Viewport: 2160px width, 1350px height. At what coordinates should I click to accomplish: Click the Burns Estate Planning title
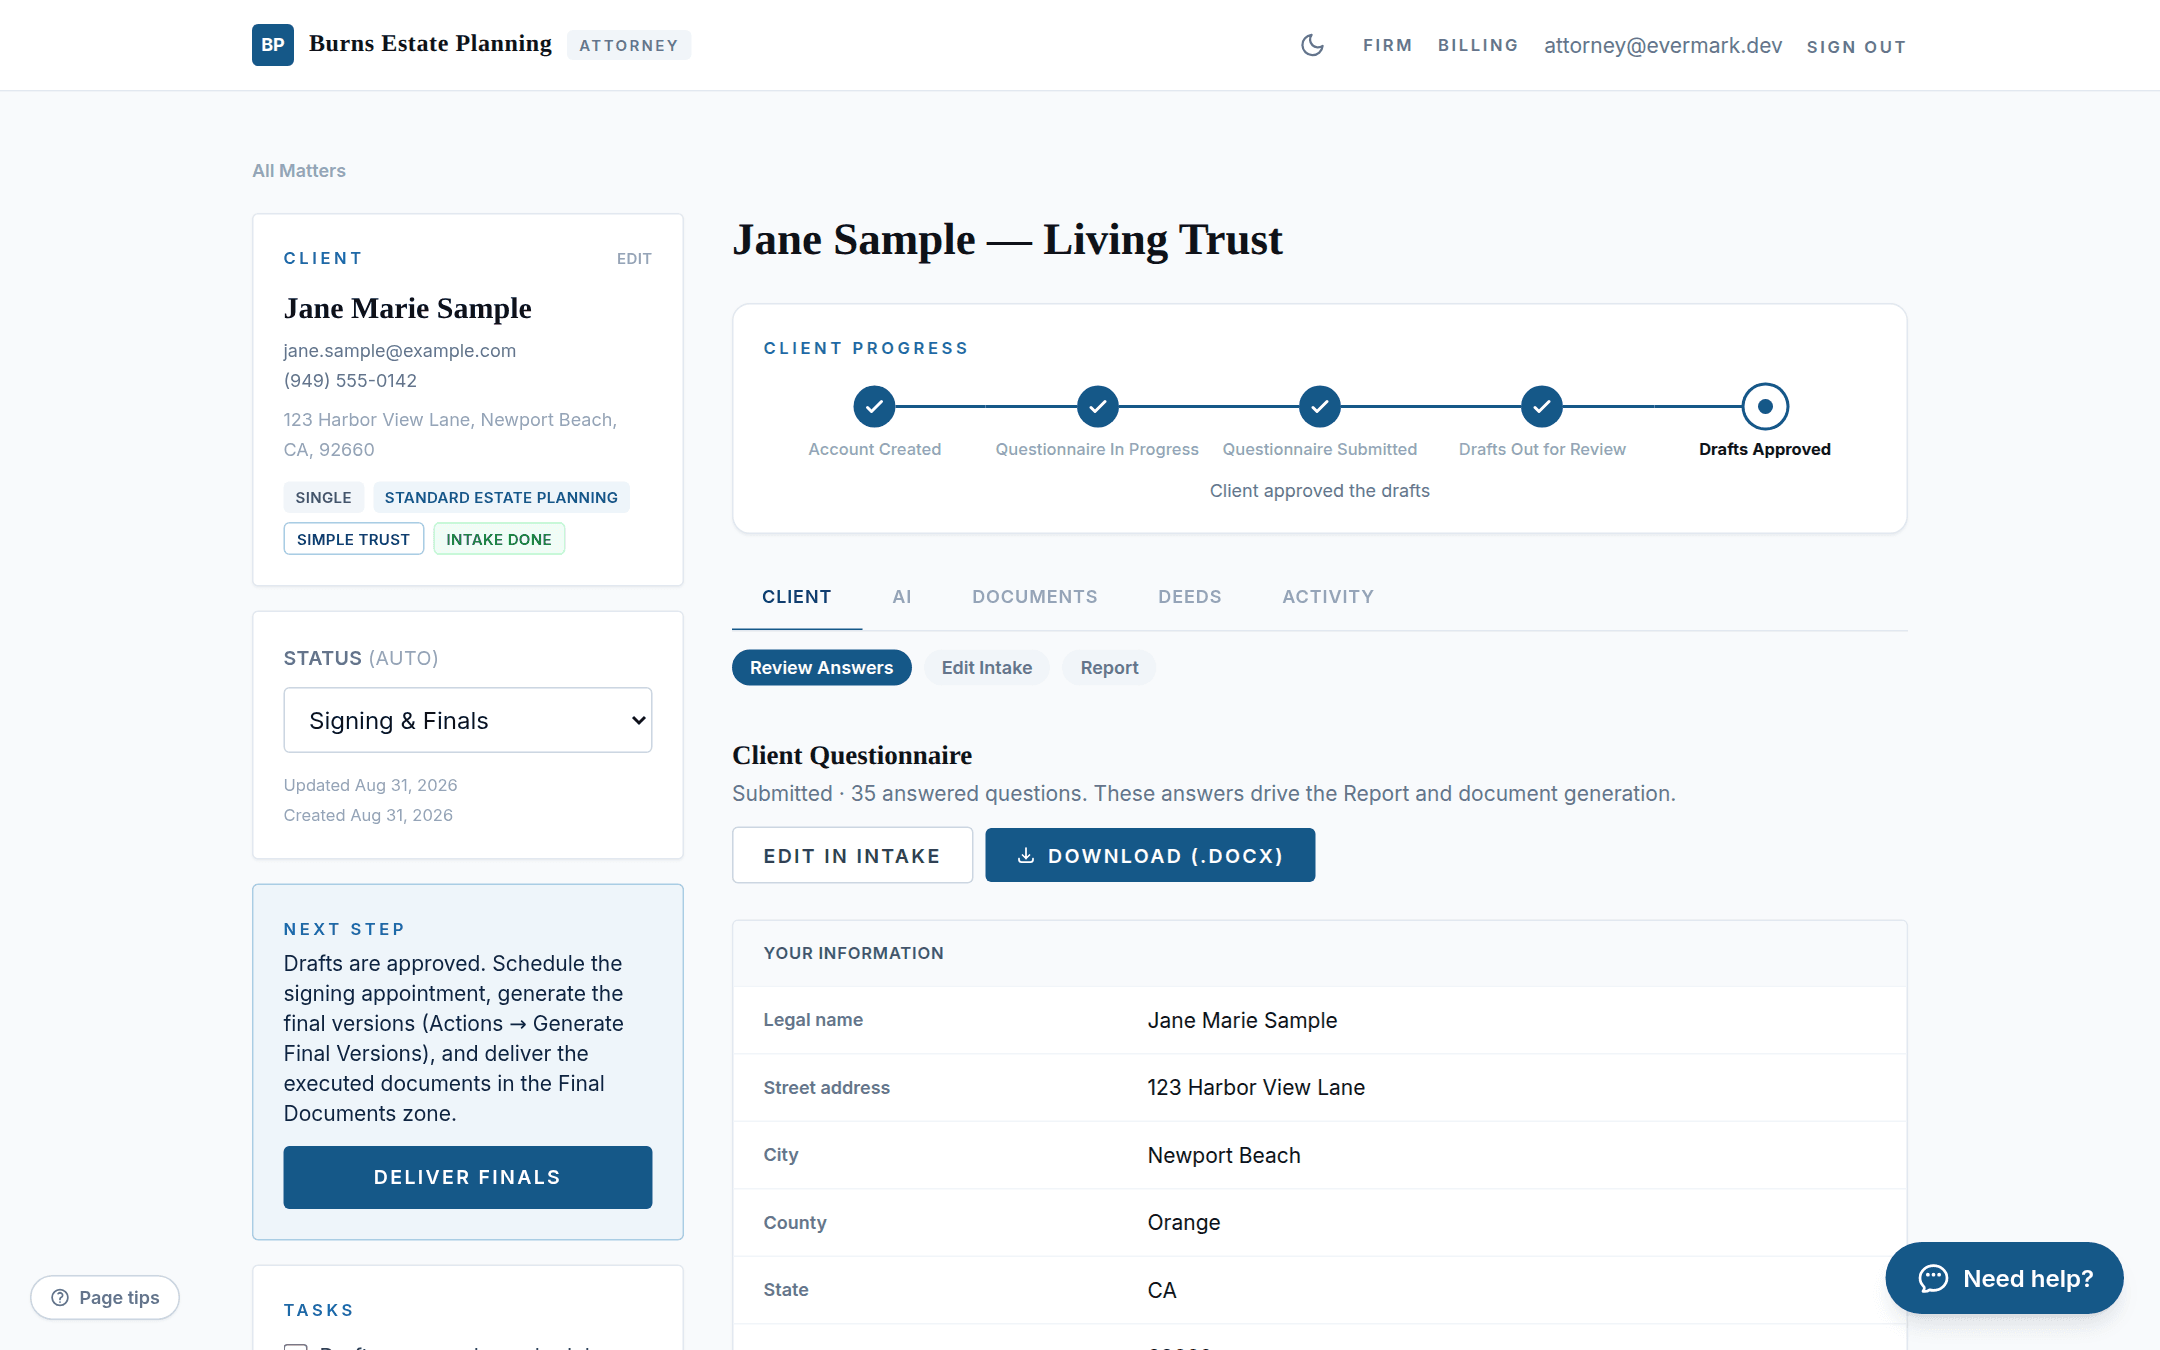(430, 44)
